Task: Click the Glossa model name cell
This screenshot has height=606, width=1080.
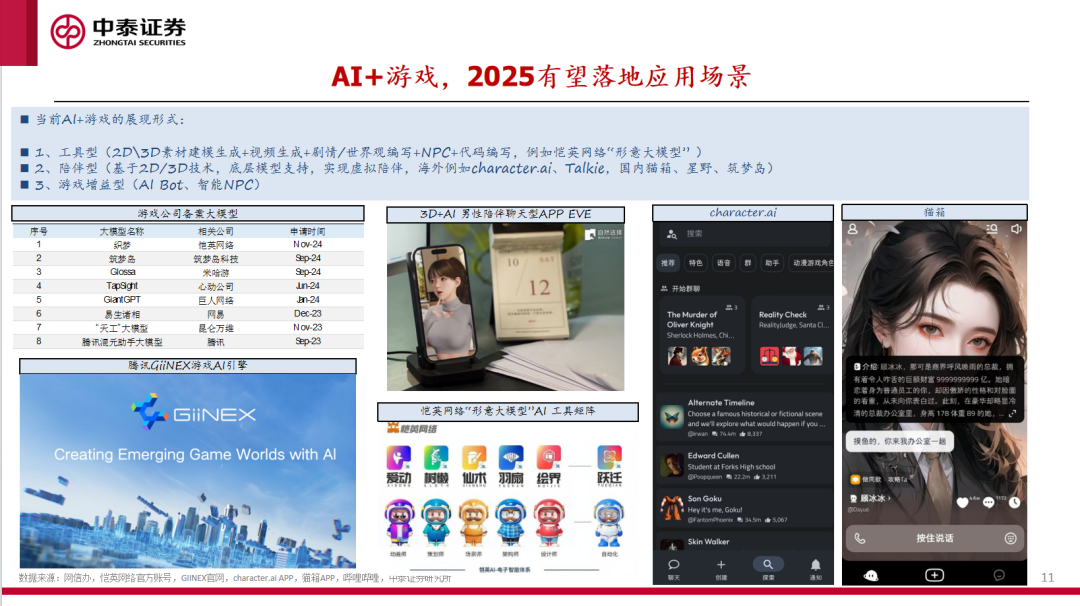Action: (122, 272)
